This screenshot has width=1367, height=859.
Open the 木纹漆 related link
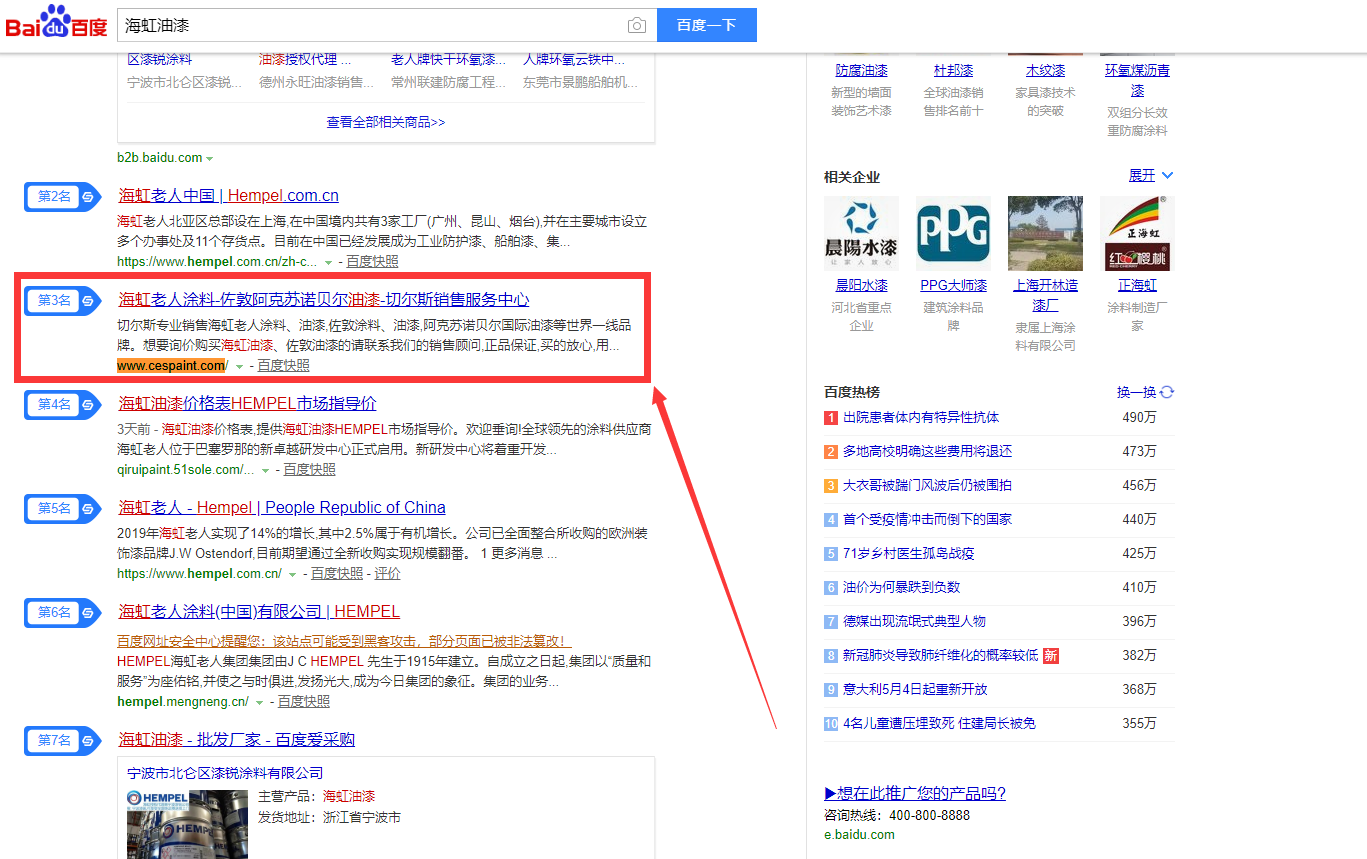(1045, 71)
